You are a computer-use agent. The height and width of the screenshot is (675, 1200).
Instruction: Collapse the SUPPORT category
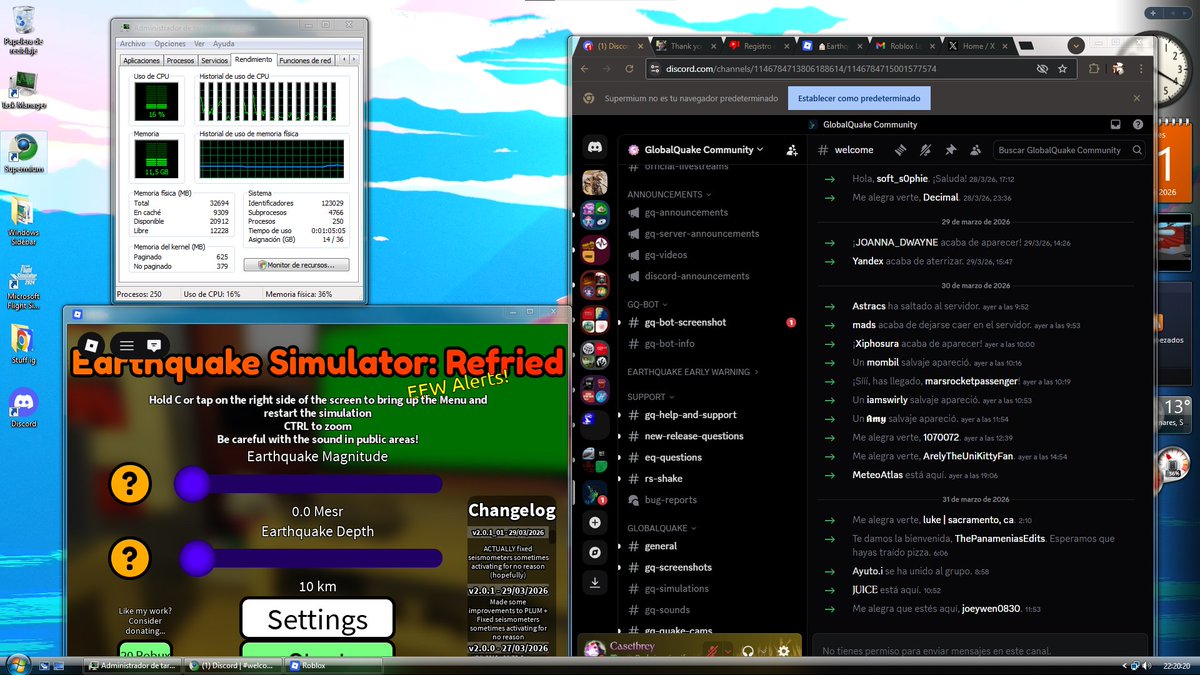pyautogui.click(x=651, y=396)
